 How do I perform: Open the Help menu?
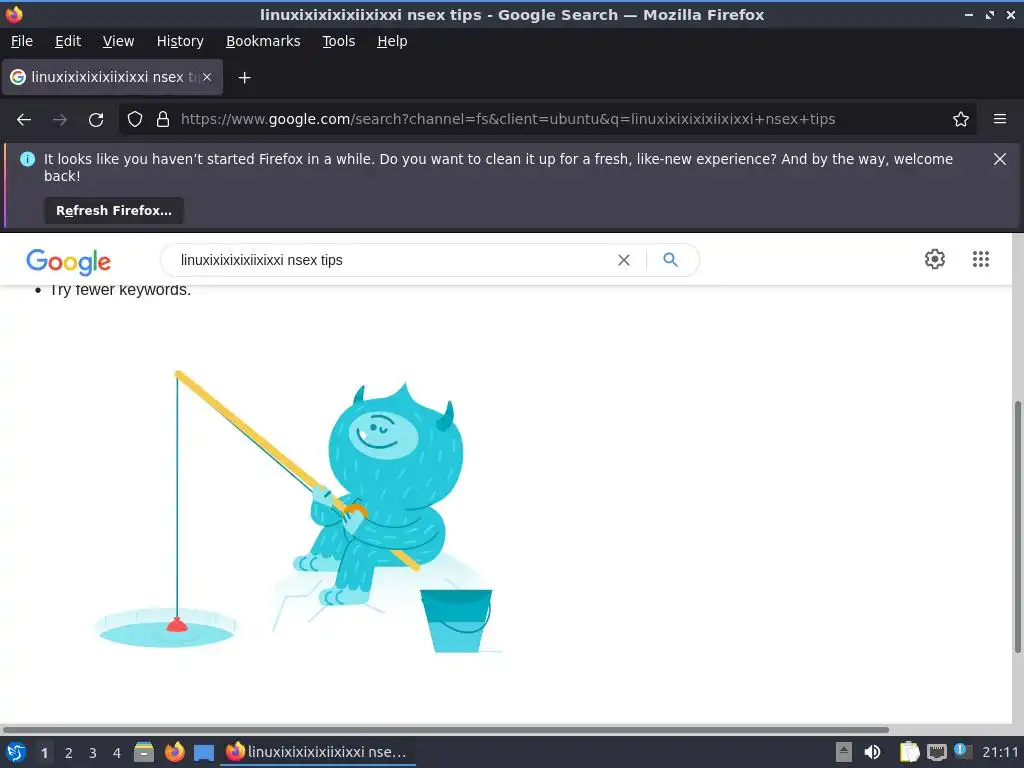392,41
